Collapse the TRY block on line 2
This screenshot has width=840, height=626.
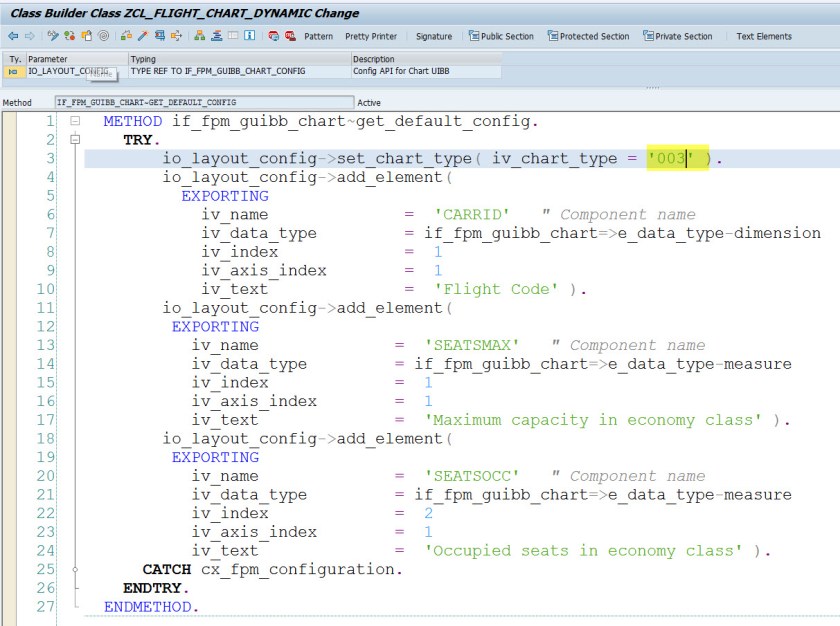pyautogui.click(x=74, y=140)
